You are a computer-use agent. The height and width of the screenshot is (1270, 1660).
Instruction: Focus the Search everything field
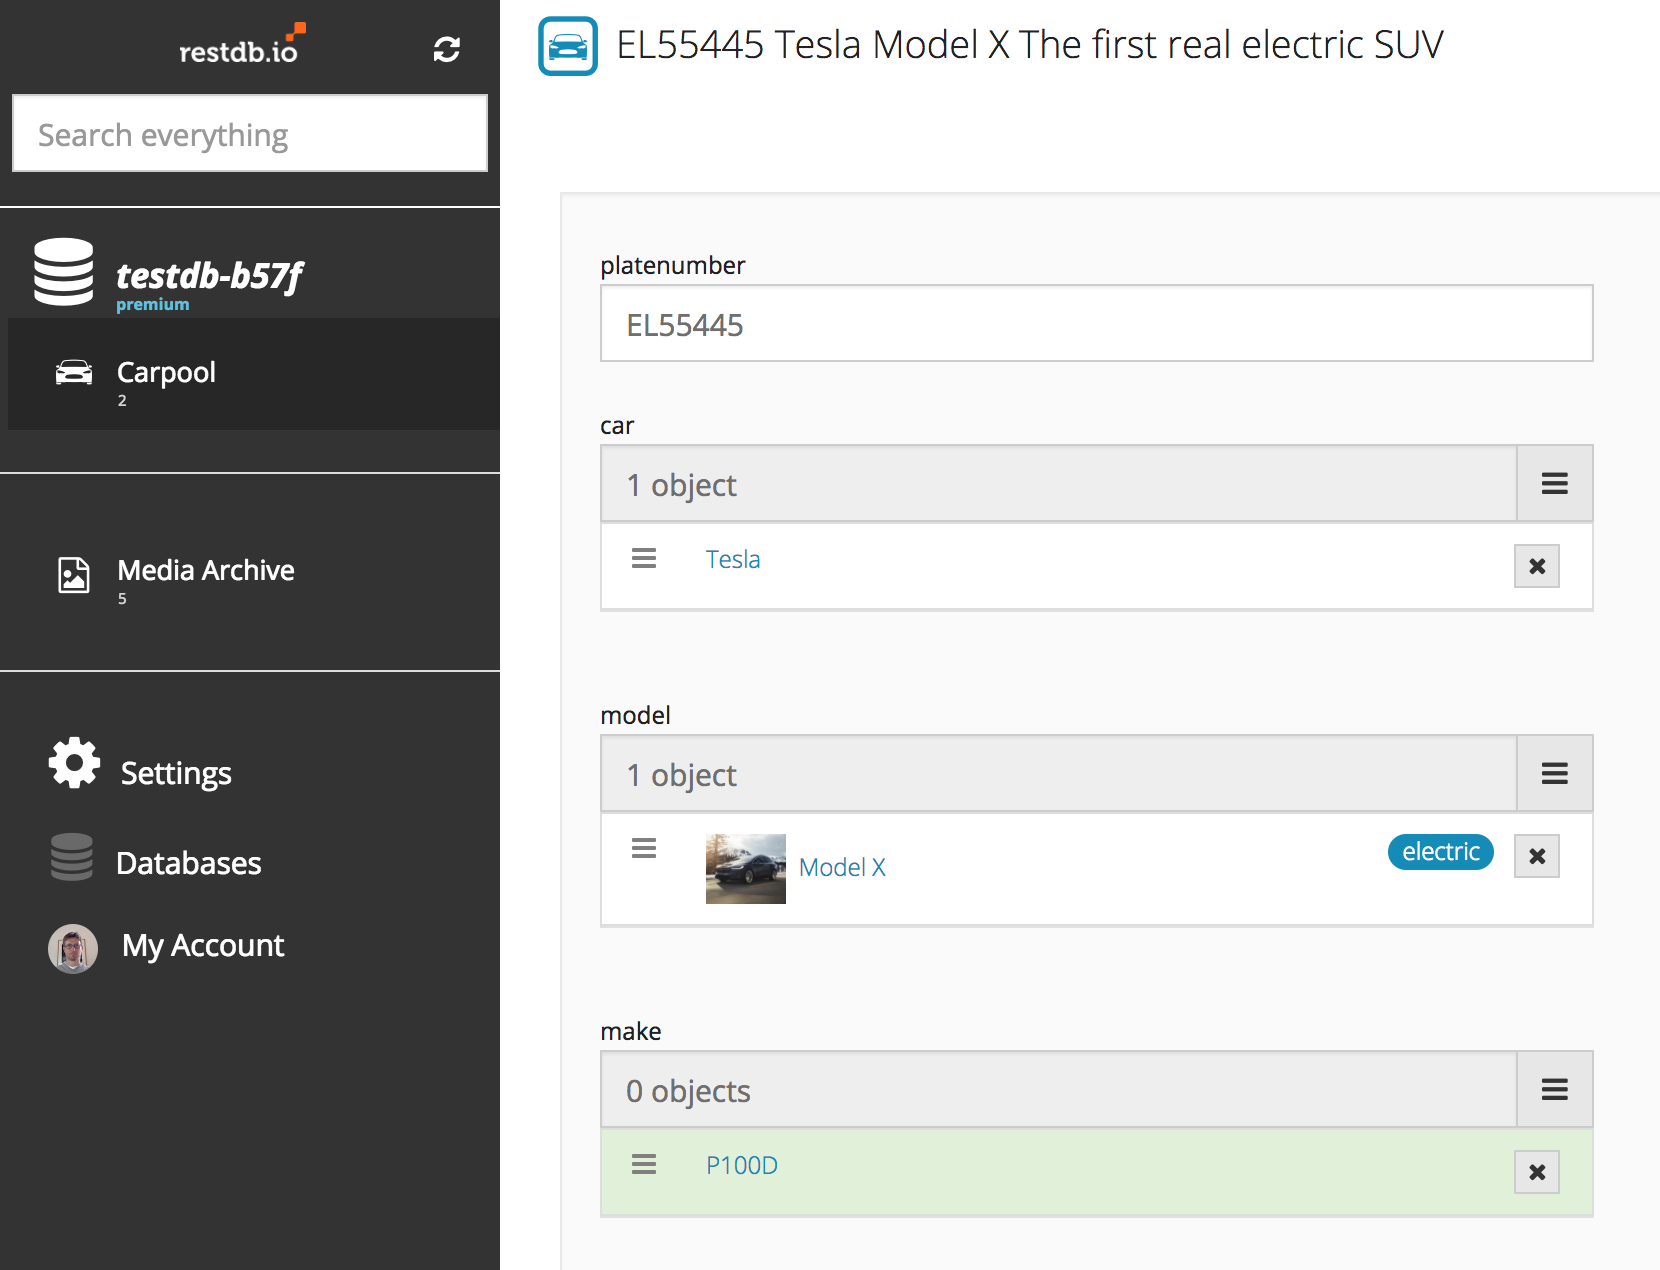click(250, 134)
